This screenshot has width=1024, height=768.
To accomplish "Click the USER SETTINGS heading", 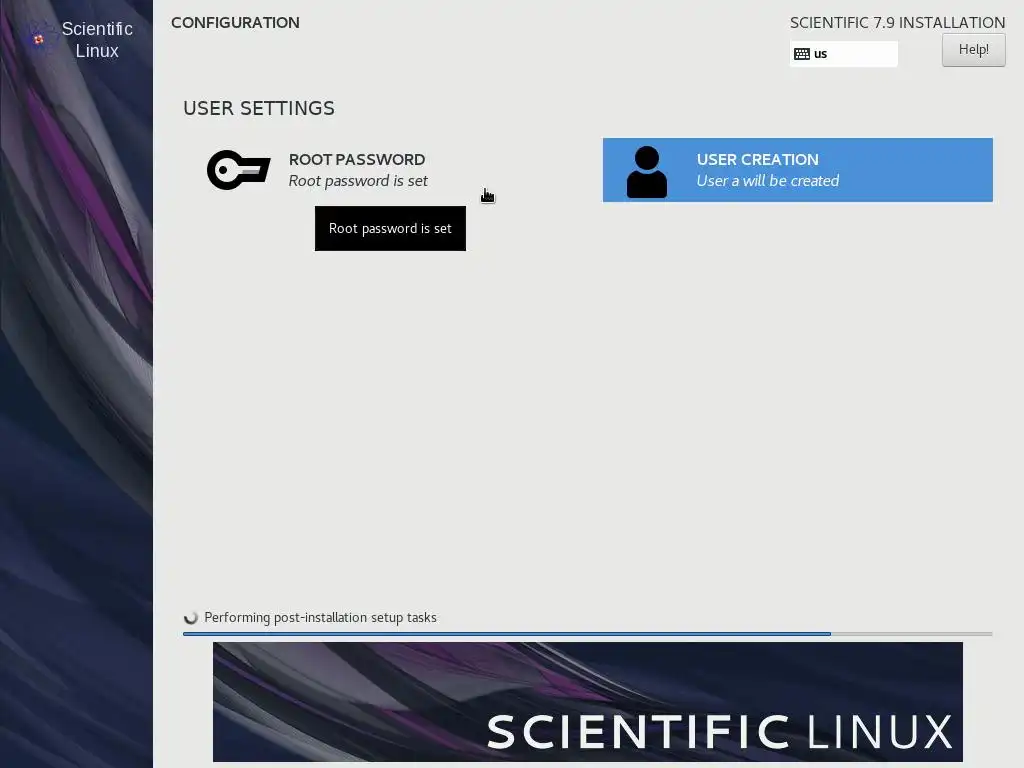I will click(x=259, y=108).
